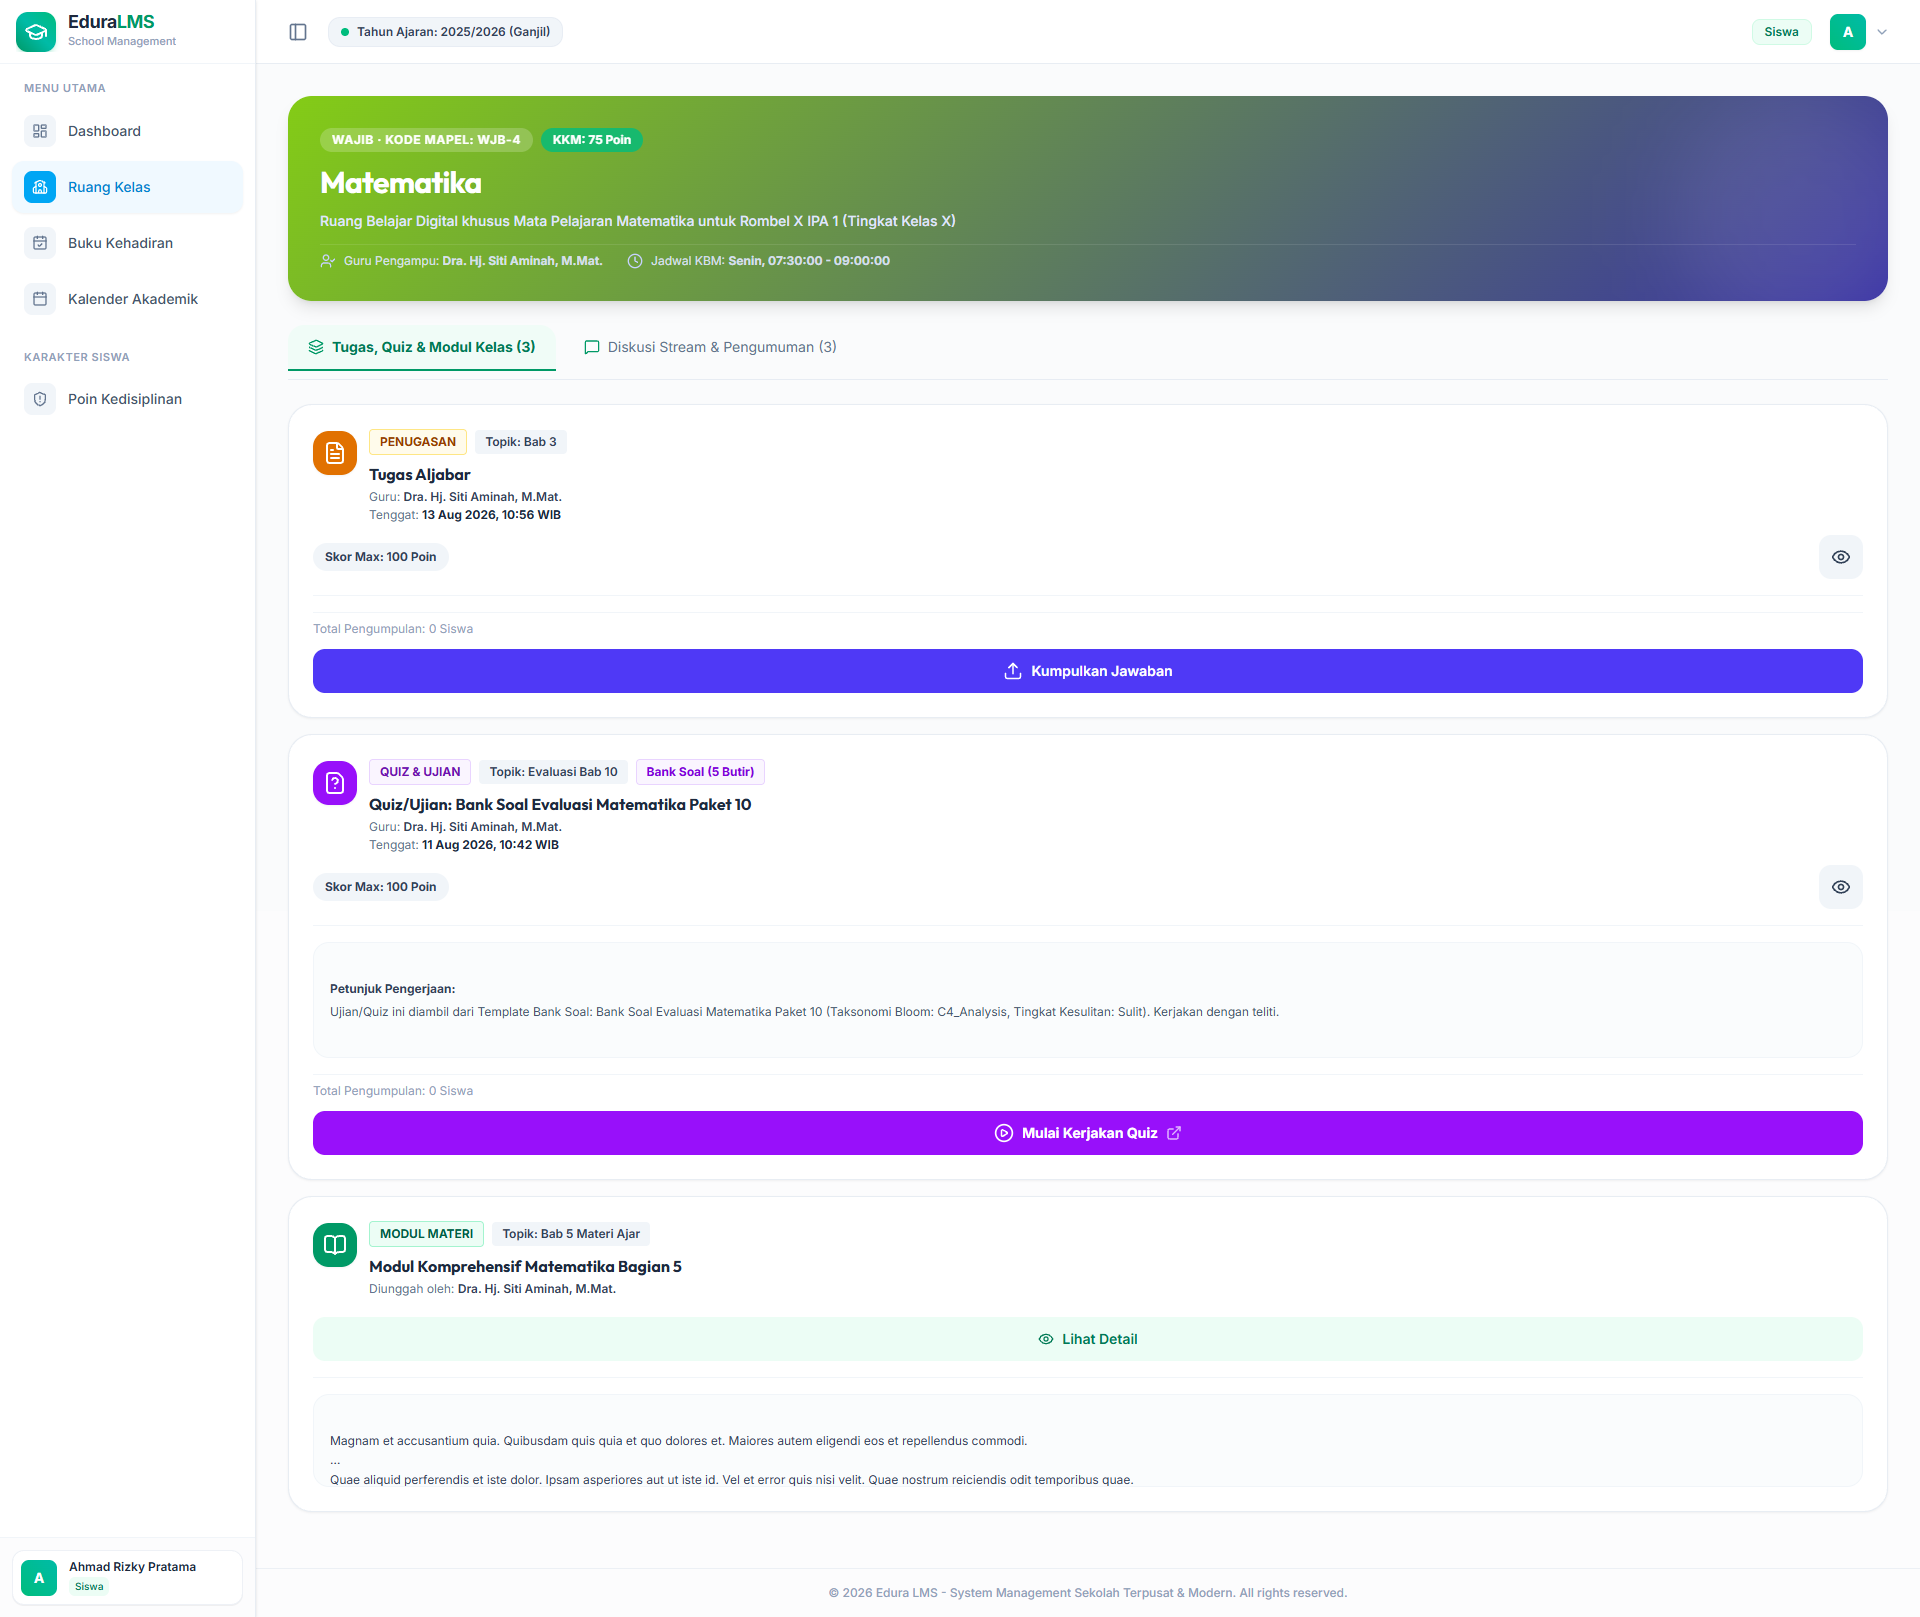This screenshot has height=1617, width=1920.
Task: Click Lihat Detail for the module
Action: coord(1088,1339)
